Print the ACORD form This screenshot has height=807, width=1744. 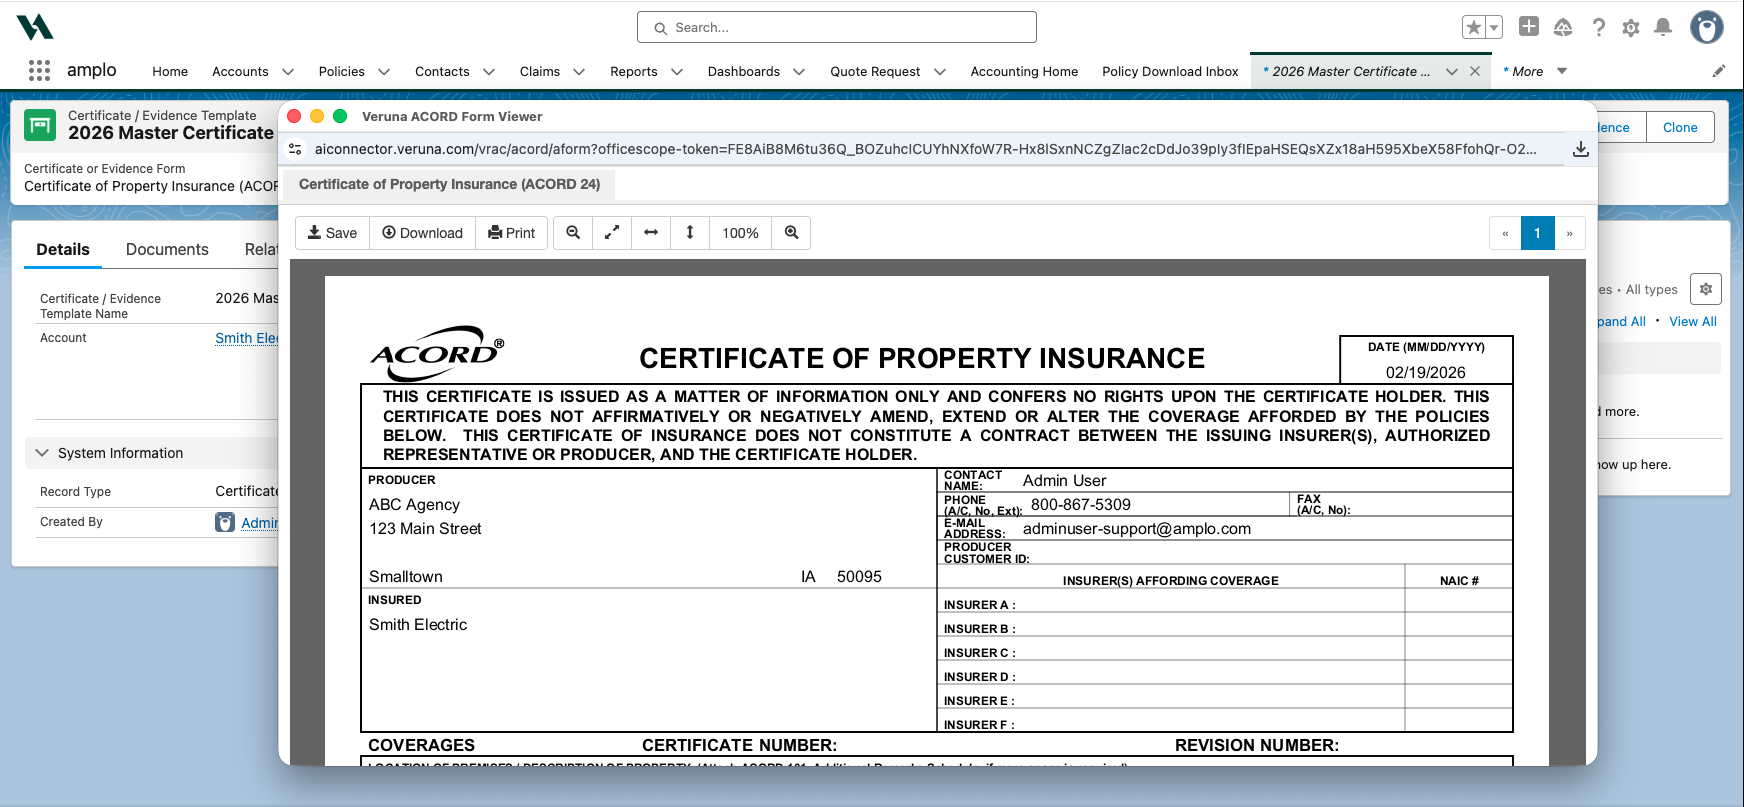point(511,233)
